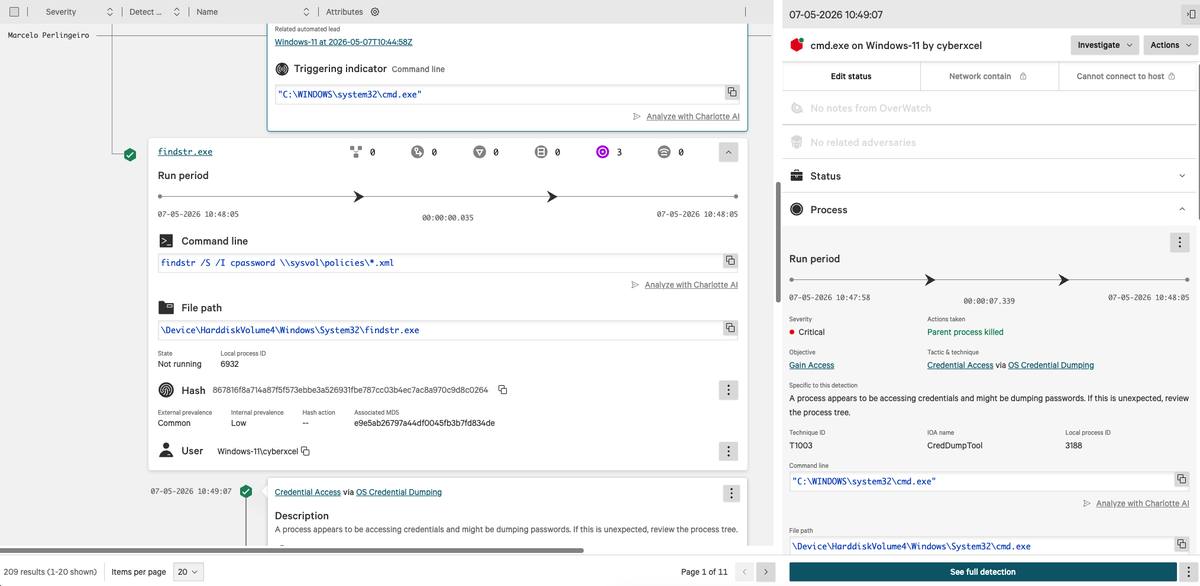Click the green shield check beside findstr.exe
This screenshot has height=586, width=1200.
click(130, 155)
